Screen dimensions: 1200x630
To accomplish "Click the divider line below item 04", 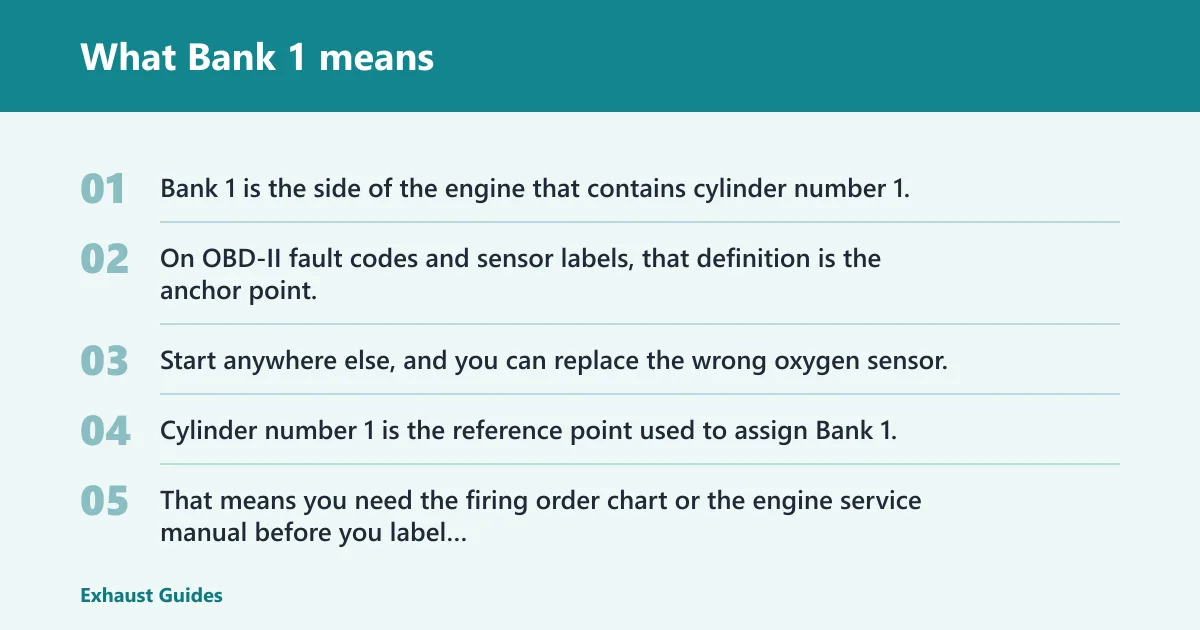I will 640,464.
